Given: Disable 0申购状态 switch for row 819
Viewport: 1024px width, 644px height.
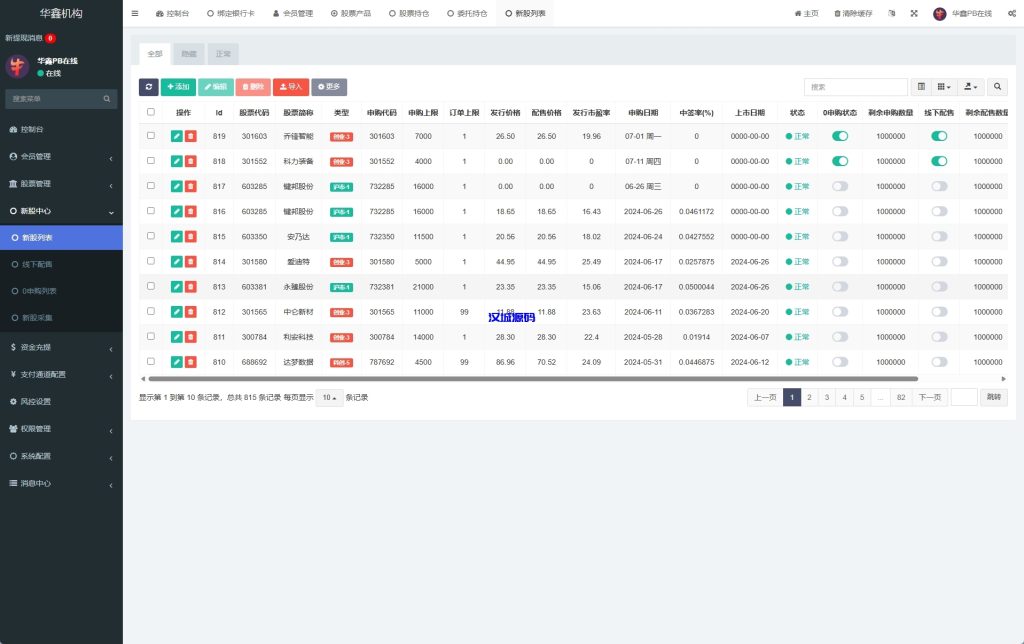Looking at the screenshot, I should 840,136.
